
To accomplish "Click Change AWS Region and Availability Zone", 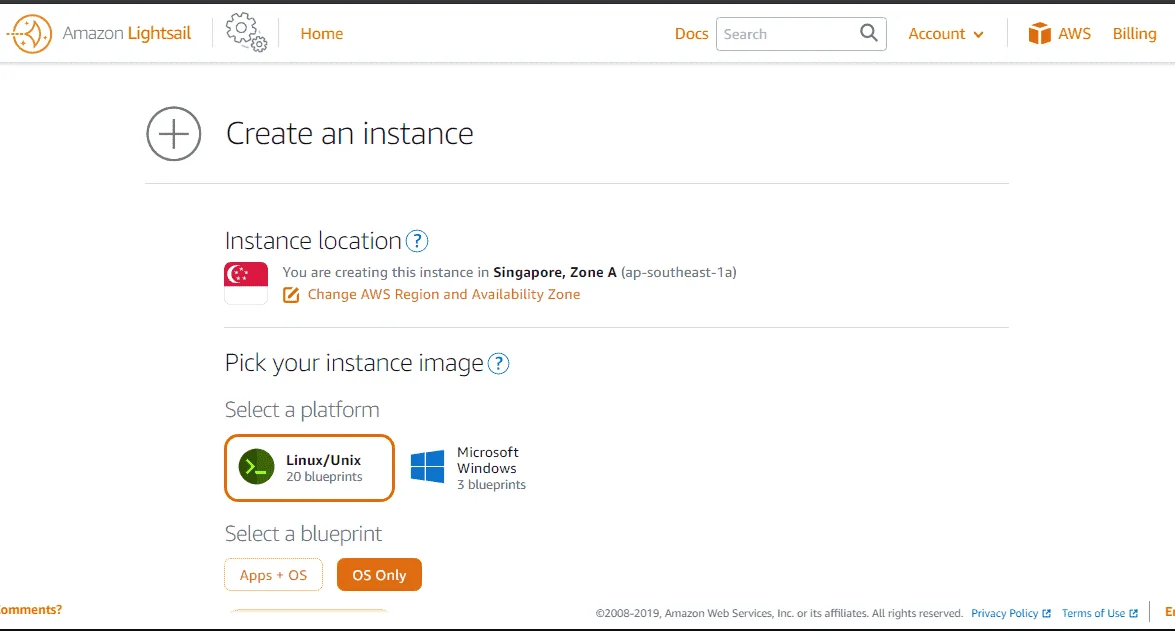I will [444, 295].
